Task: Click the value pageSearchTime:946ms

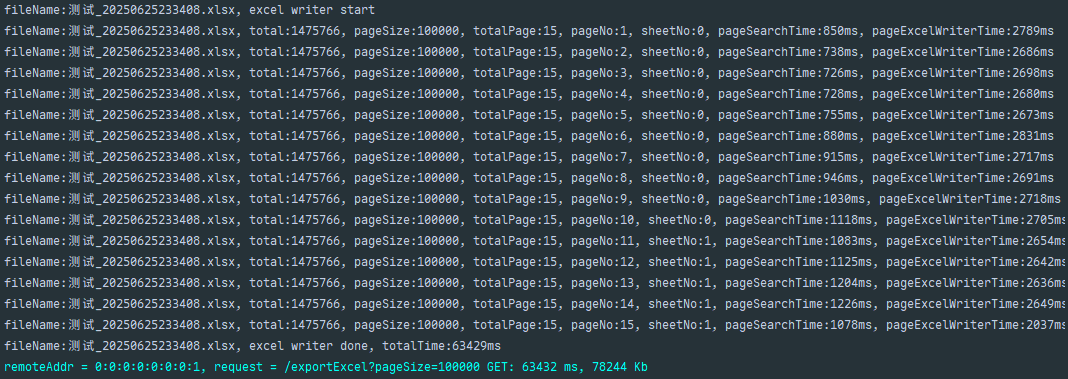Action: pyautogui.click(x=789, y=179)
